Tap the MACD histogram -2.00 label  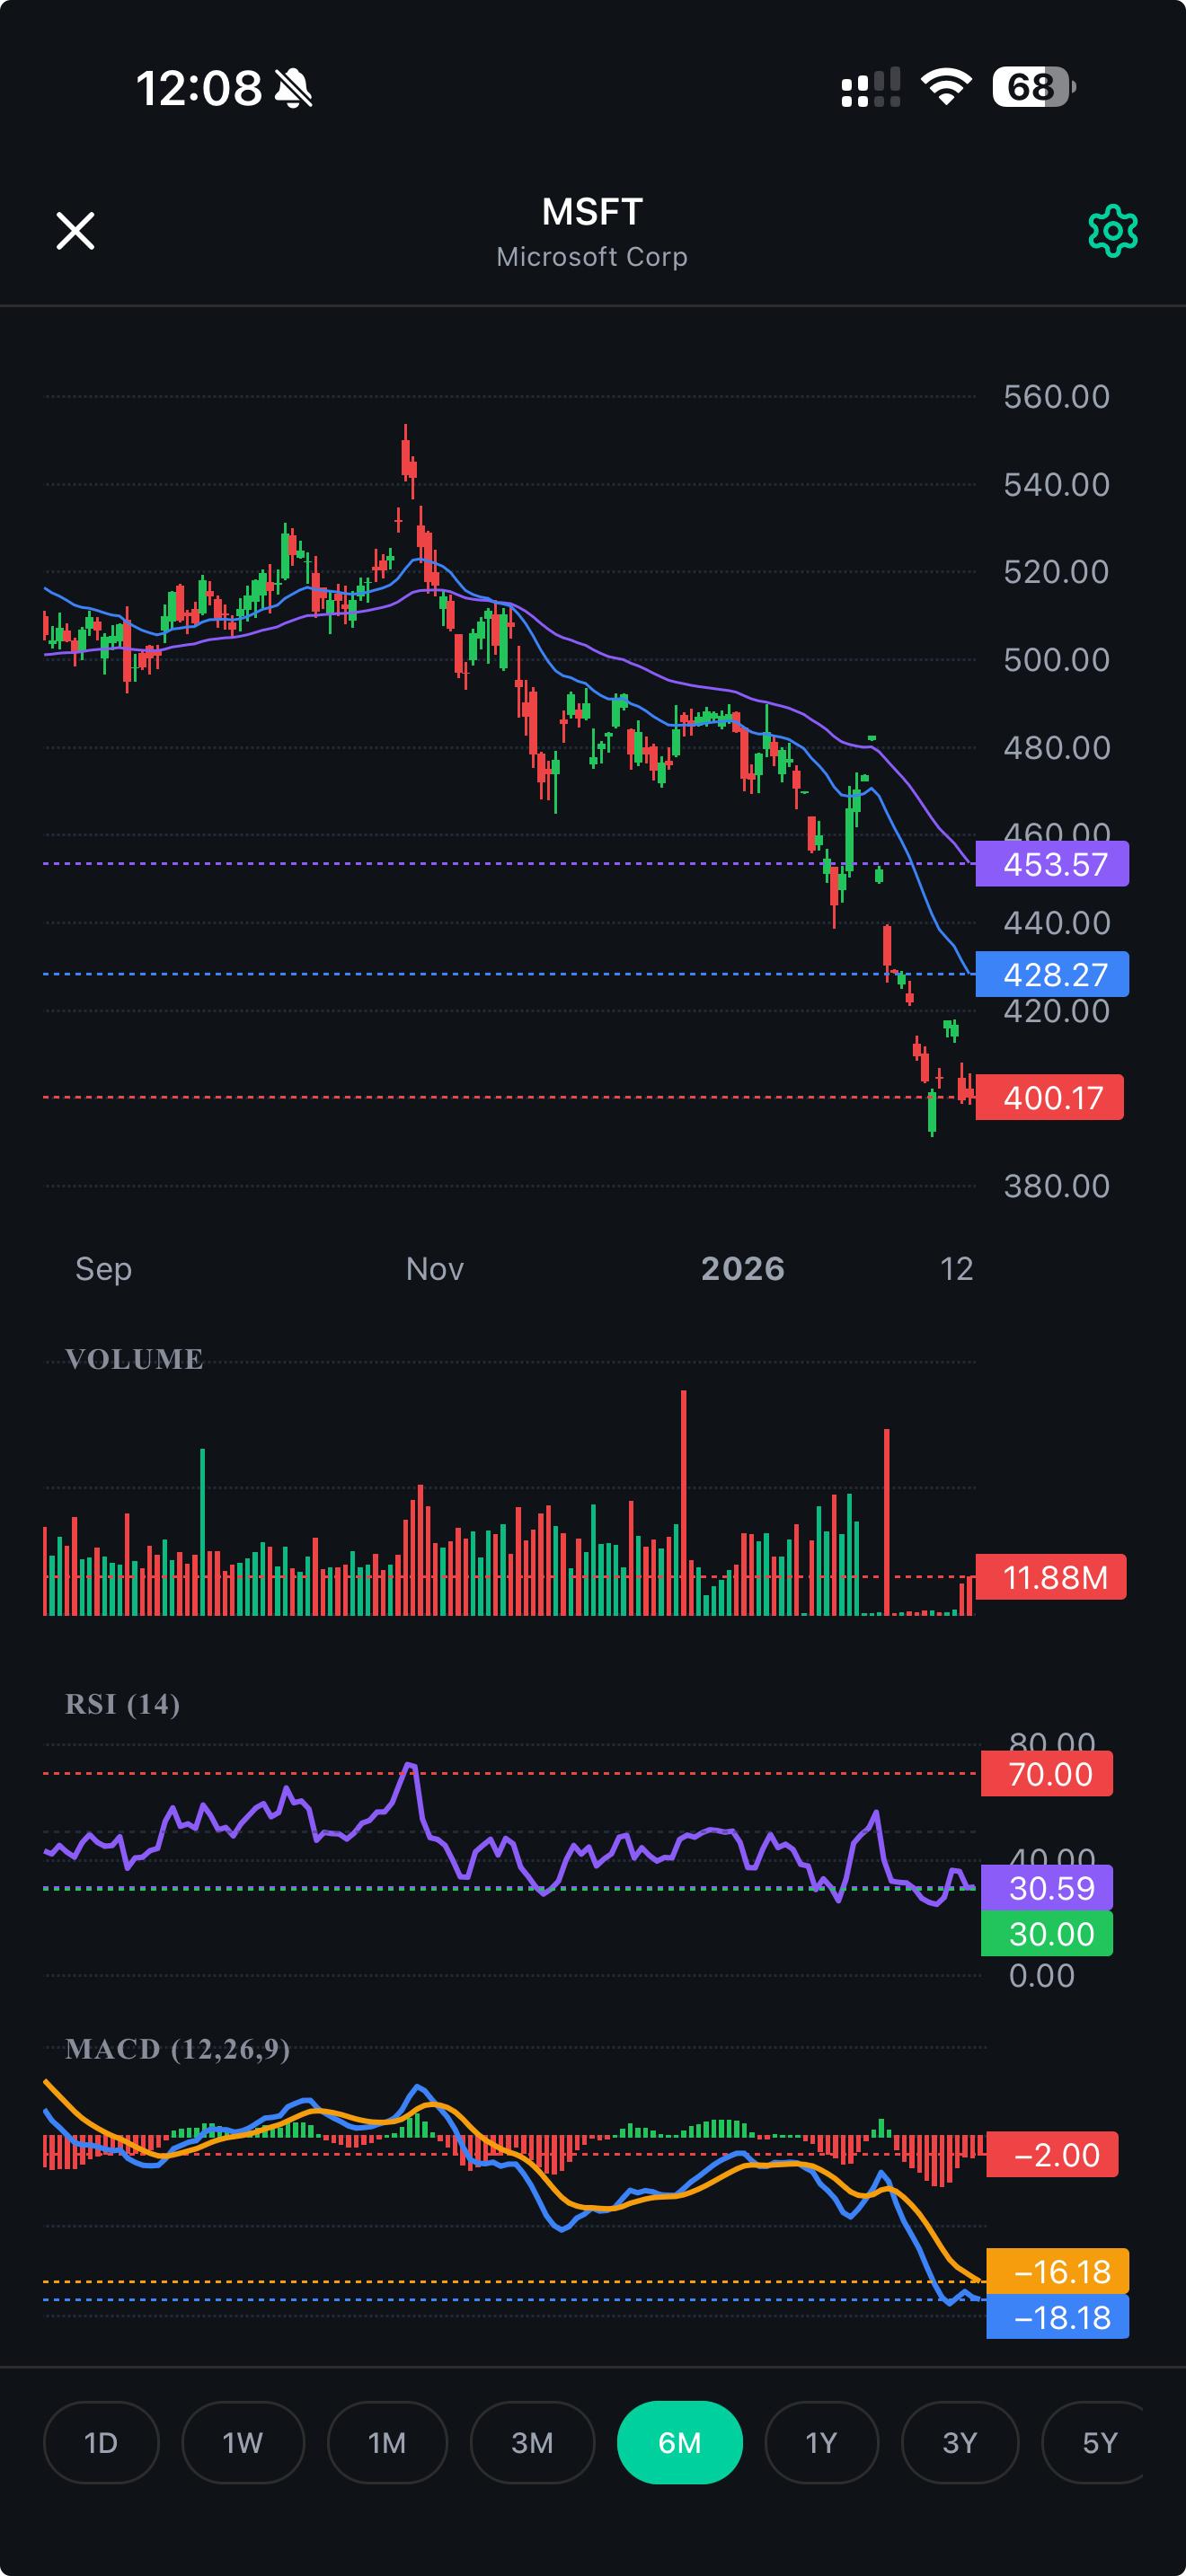(x=1053, y=2154)
